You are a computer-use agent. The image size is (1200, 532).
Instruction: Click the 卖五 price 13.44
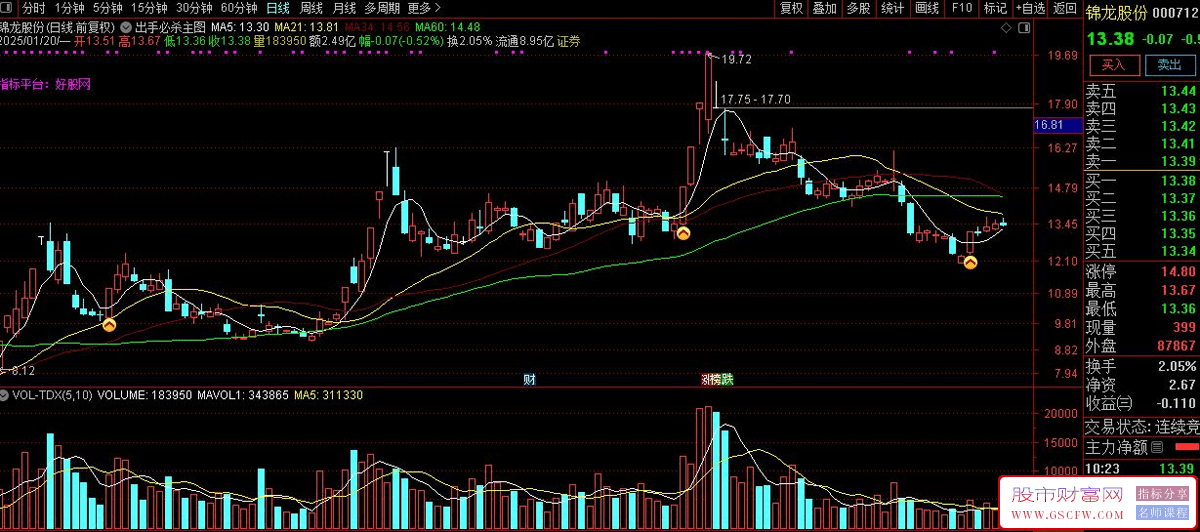[1178, 90]
